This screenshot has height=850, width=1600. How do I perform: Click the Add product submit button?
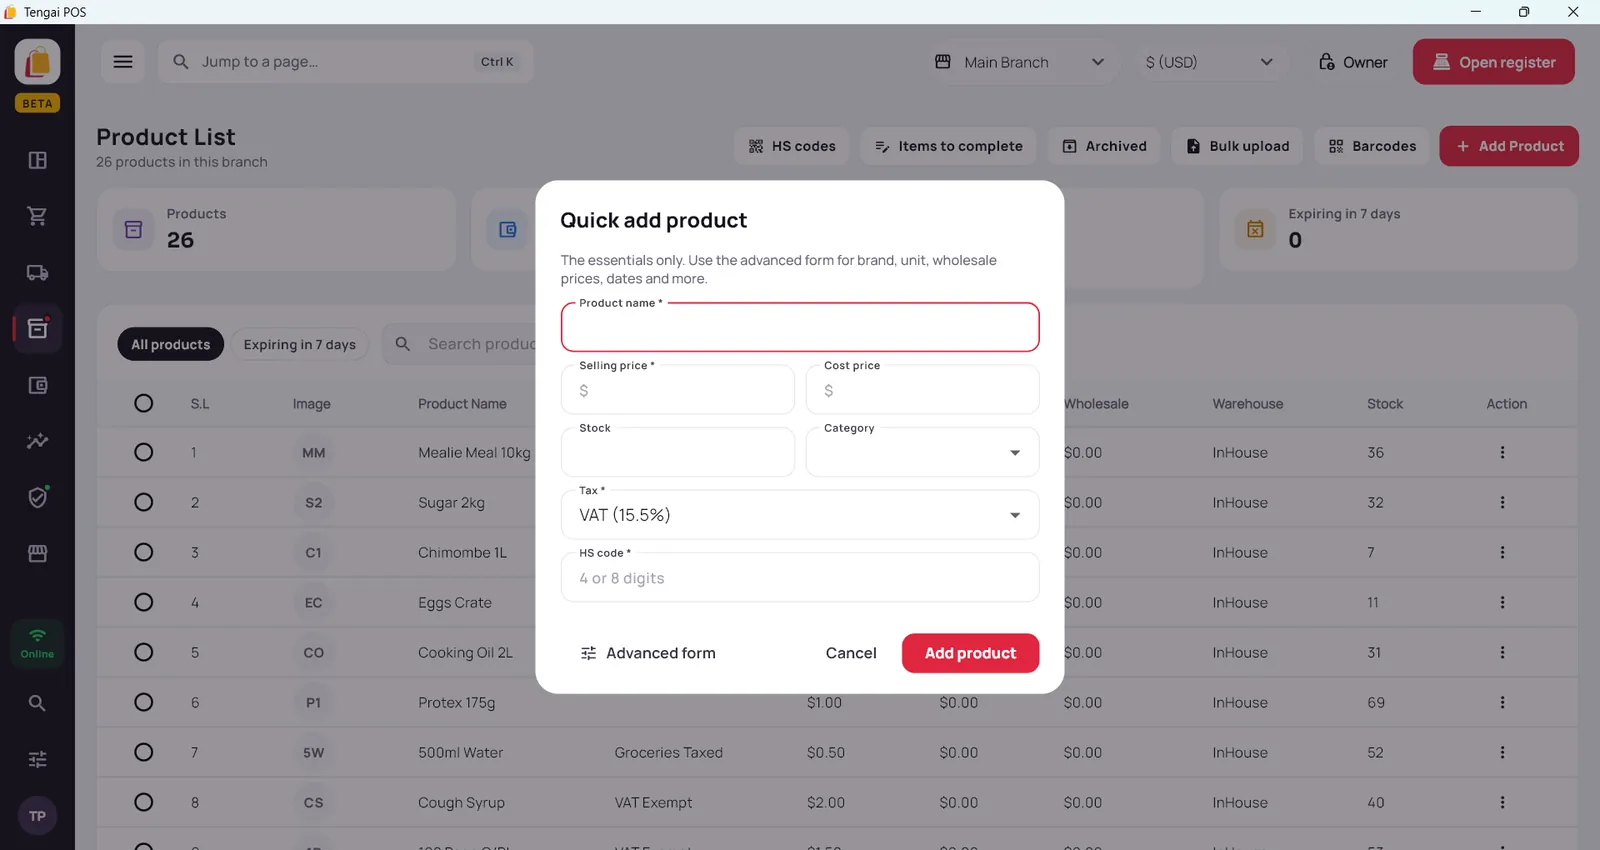tap(970, 653)
